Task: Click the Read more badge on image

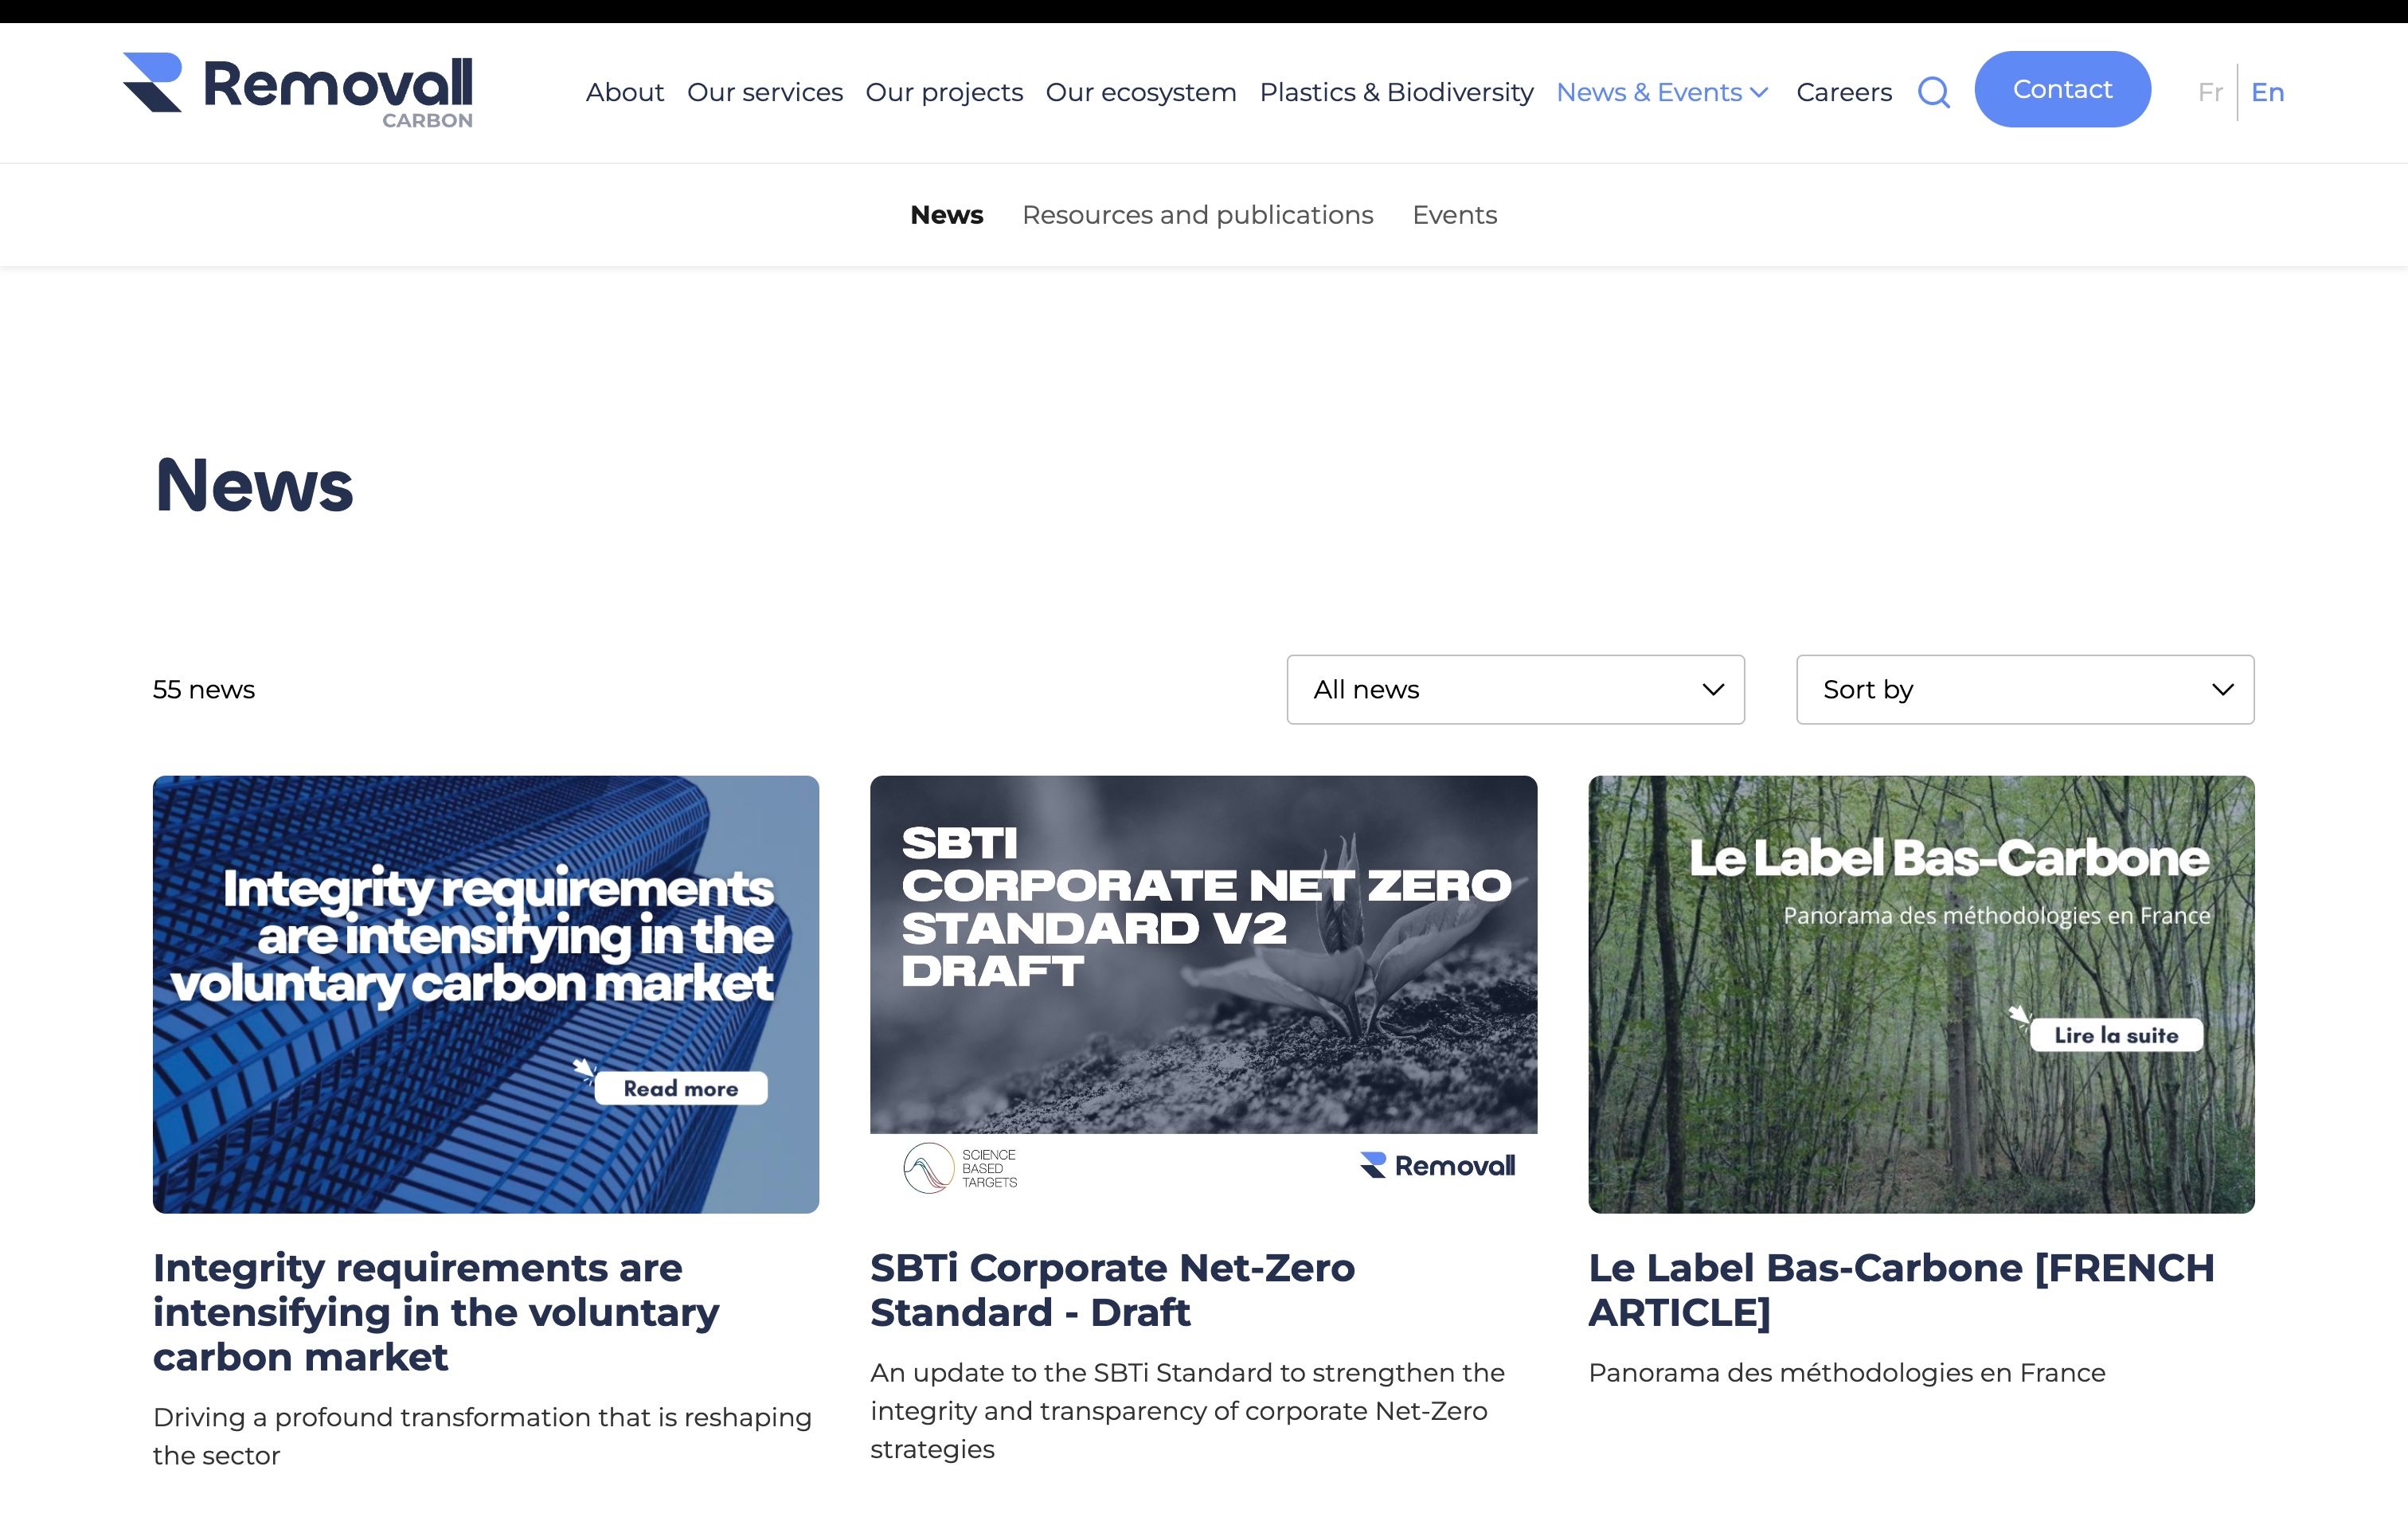Action: pos(680,1088)
